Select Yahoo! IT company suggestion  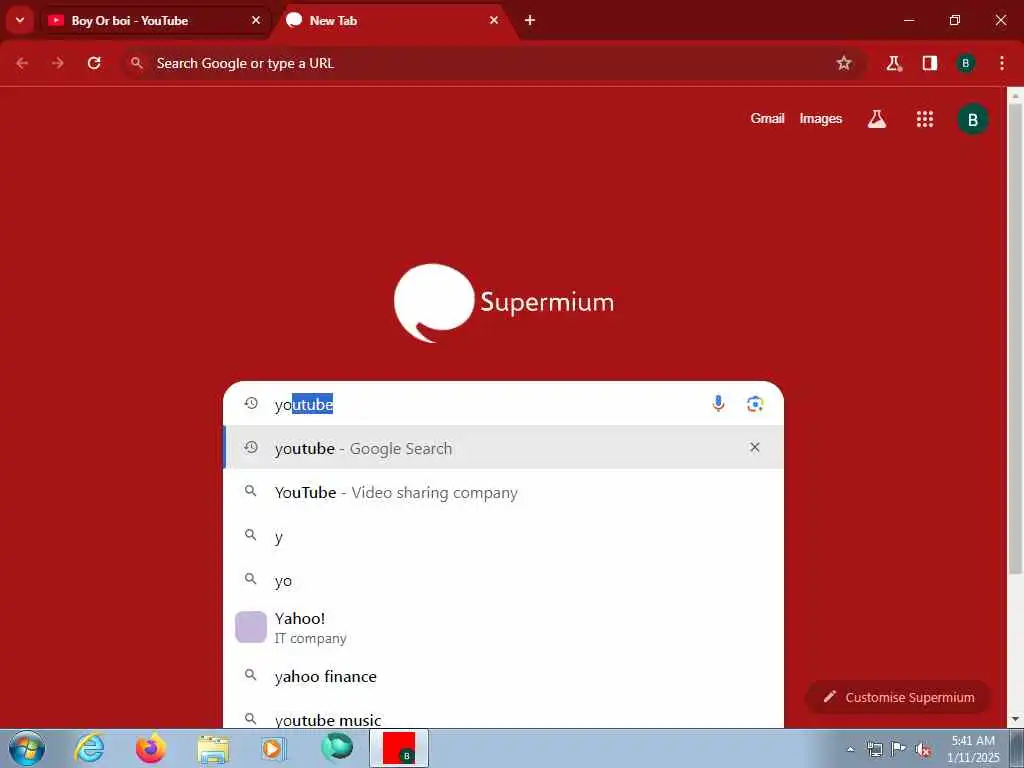point(503,628)
